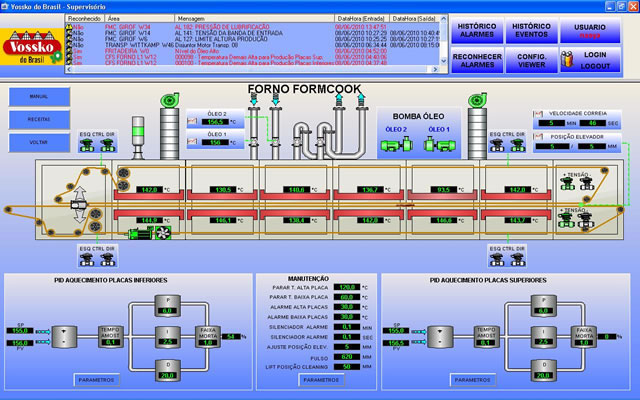Edit the Parar T. Alta Placa value
Viewport: 640px width, 400px height.
click(347, 287)
